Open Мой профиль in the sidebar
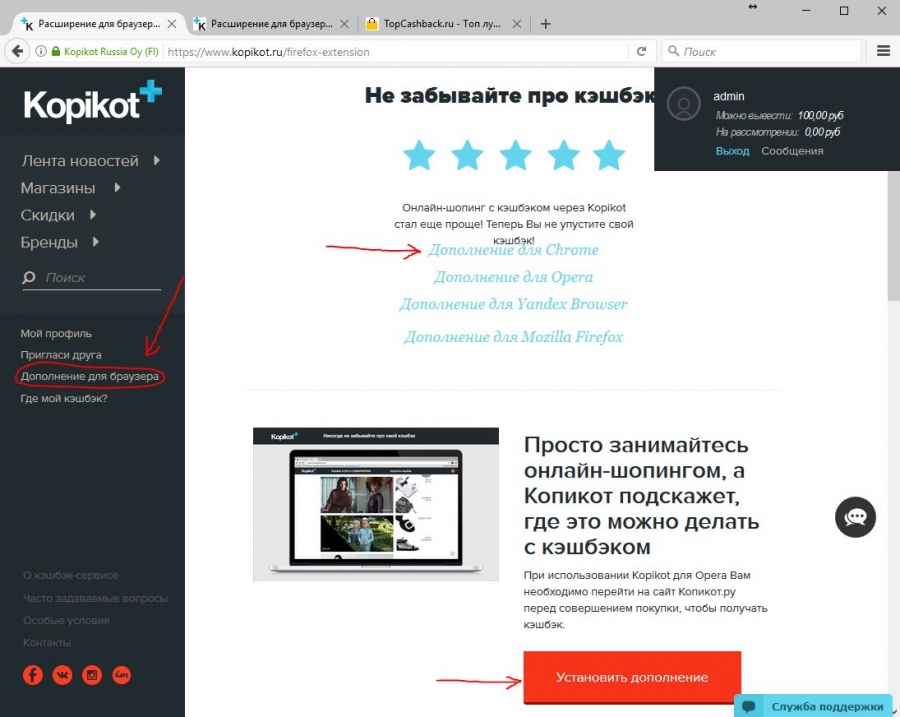Image resolution: width=900 pixels, height=717 pixels. [x=56, y=334]
